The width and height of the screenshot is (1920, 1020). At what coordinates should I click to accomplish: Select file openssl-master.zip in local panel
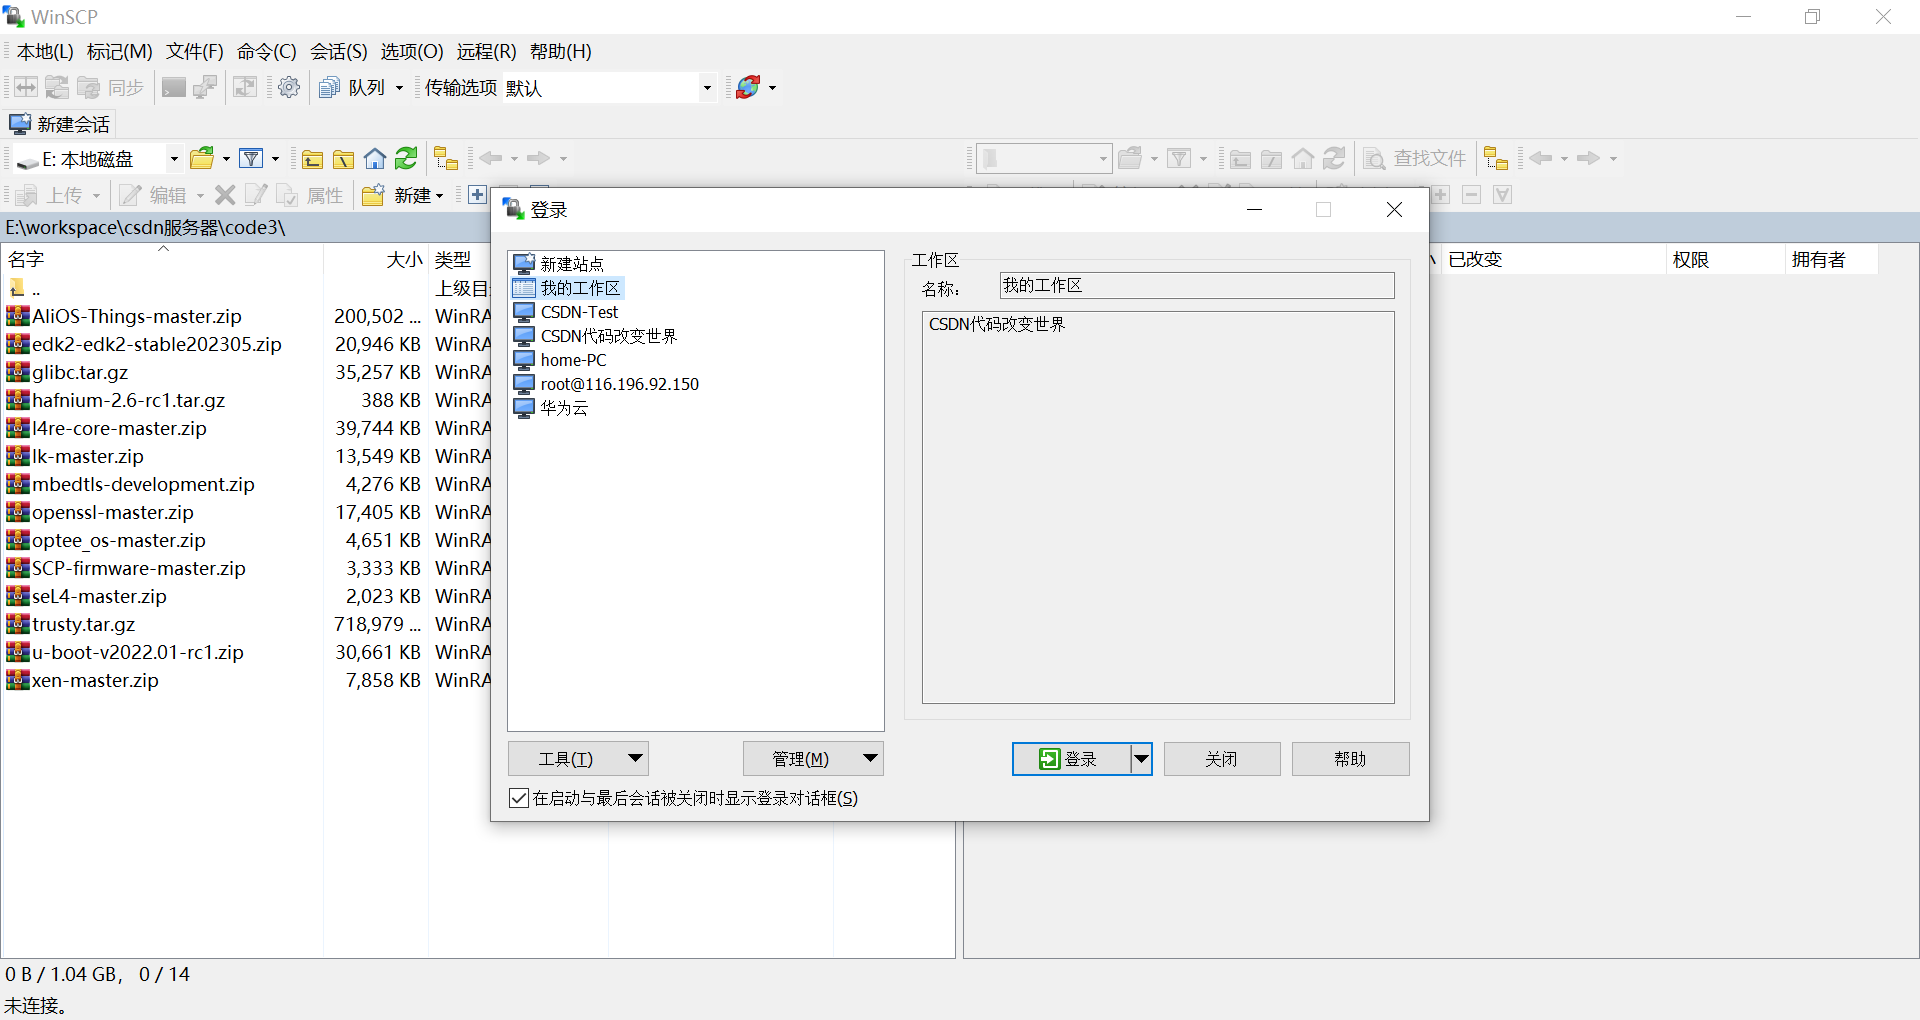(x=112, y=512)
